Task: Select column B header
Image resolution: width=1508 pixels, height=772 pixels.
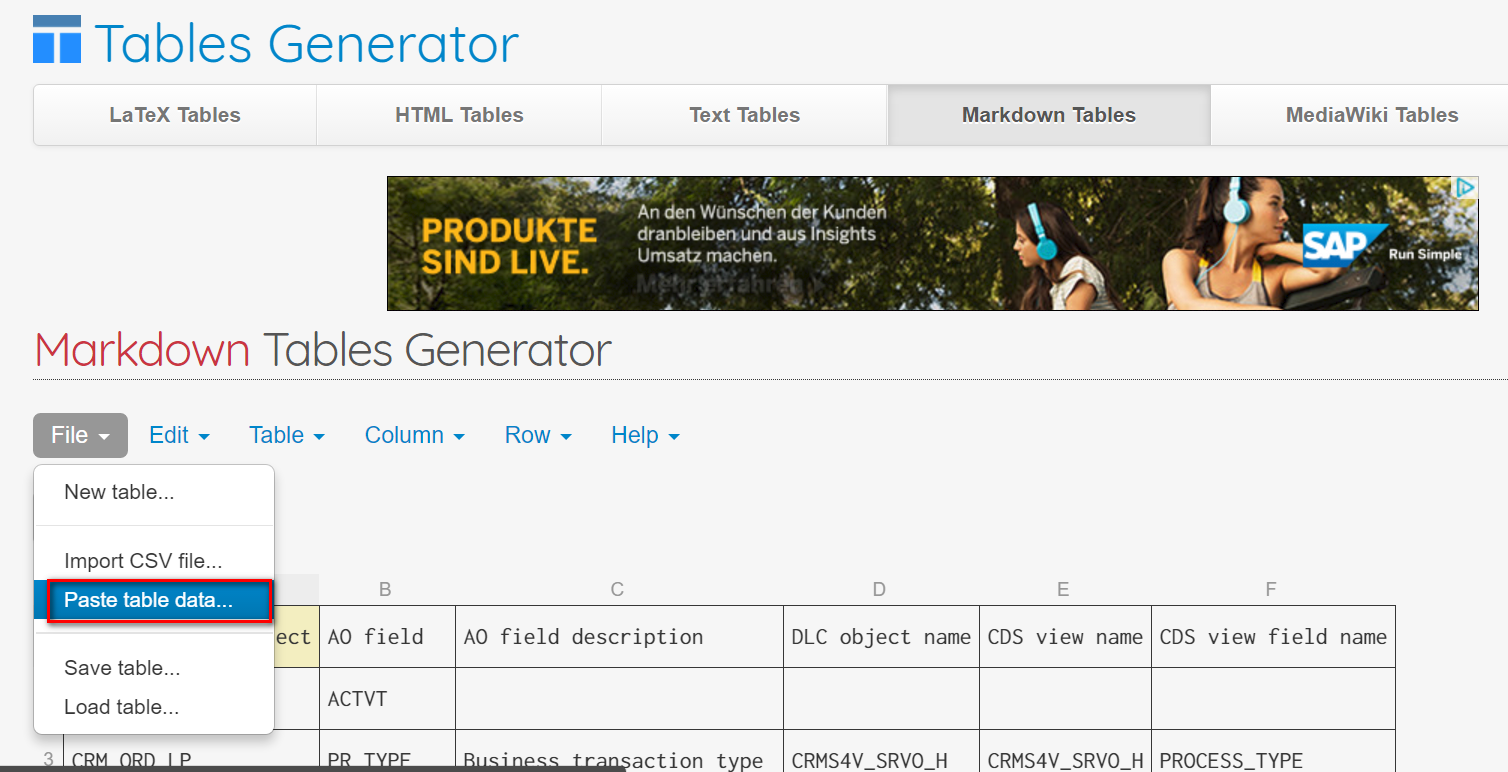Action: [x=386, y=590]
